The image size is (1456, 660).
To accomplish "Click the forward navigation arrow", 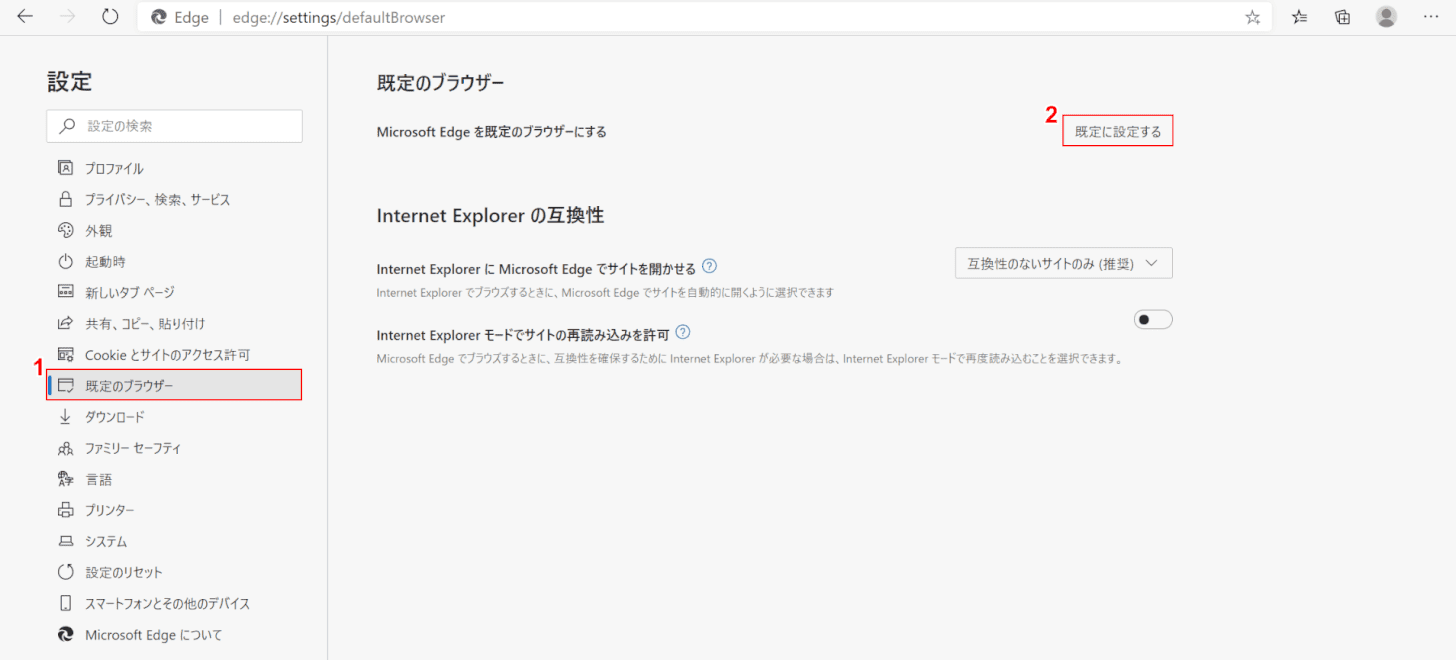I will pyautogui.click(x=68, y=17).
